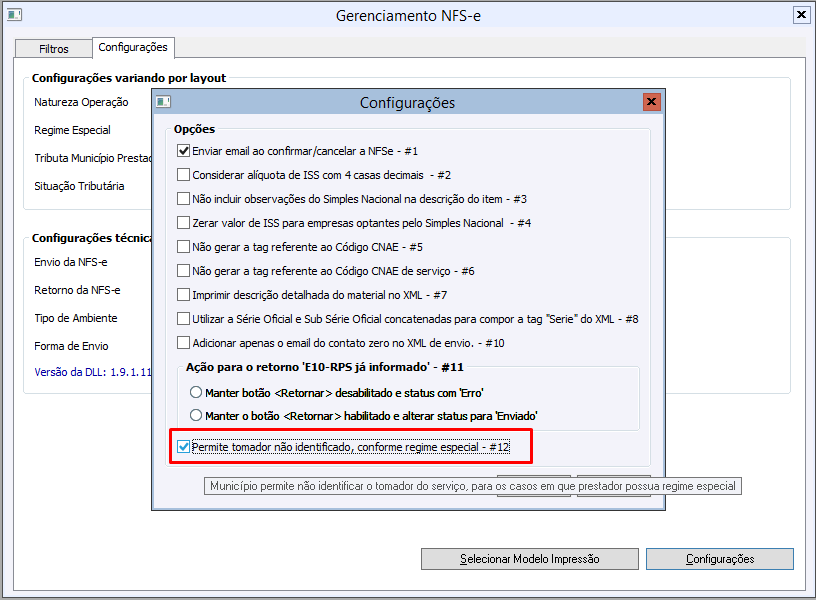Close the Configurações dialog with red X
Viewport: 816px width, 600px height.
[652, 101]
